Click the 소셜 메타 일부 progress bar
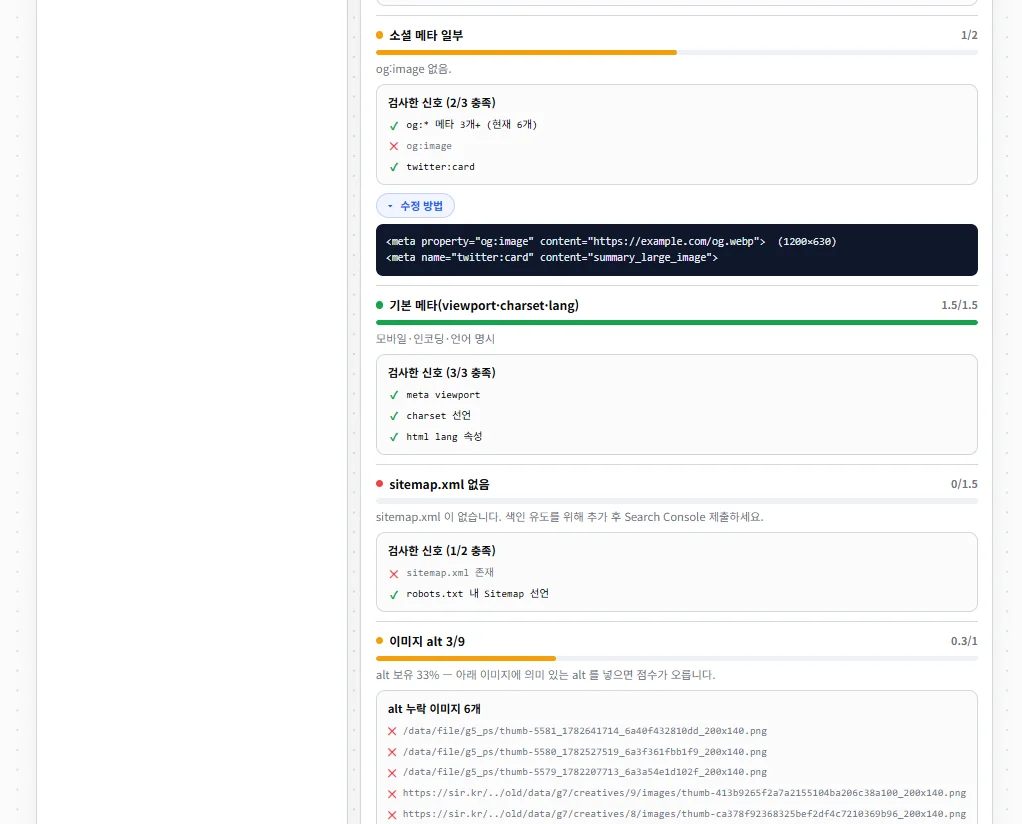This screenshot has width=1022, height=824. [677, 52]
